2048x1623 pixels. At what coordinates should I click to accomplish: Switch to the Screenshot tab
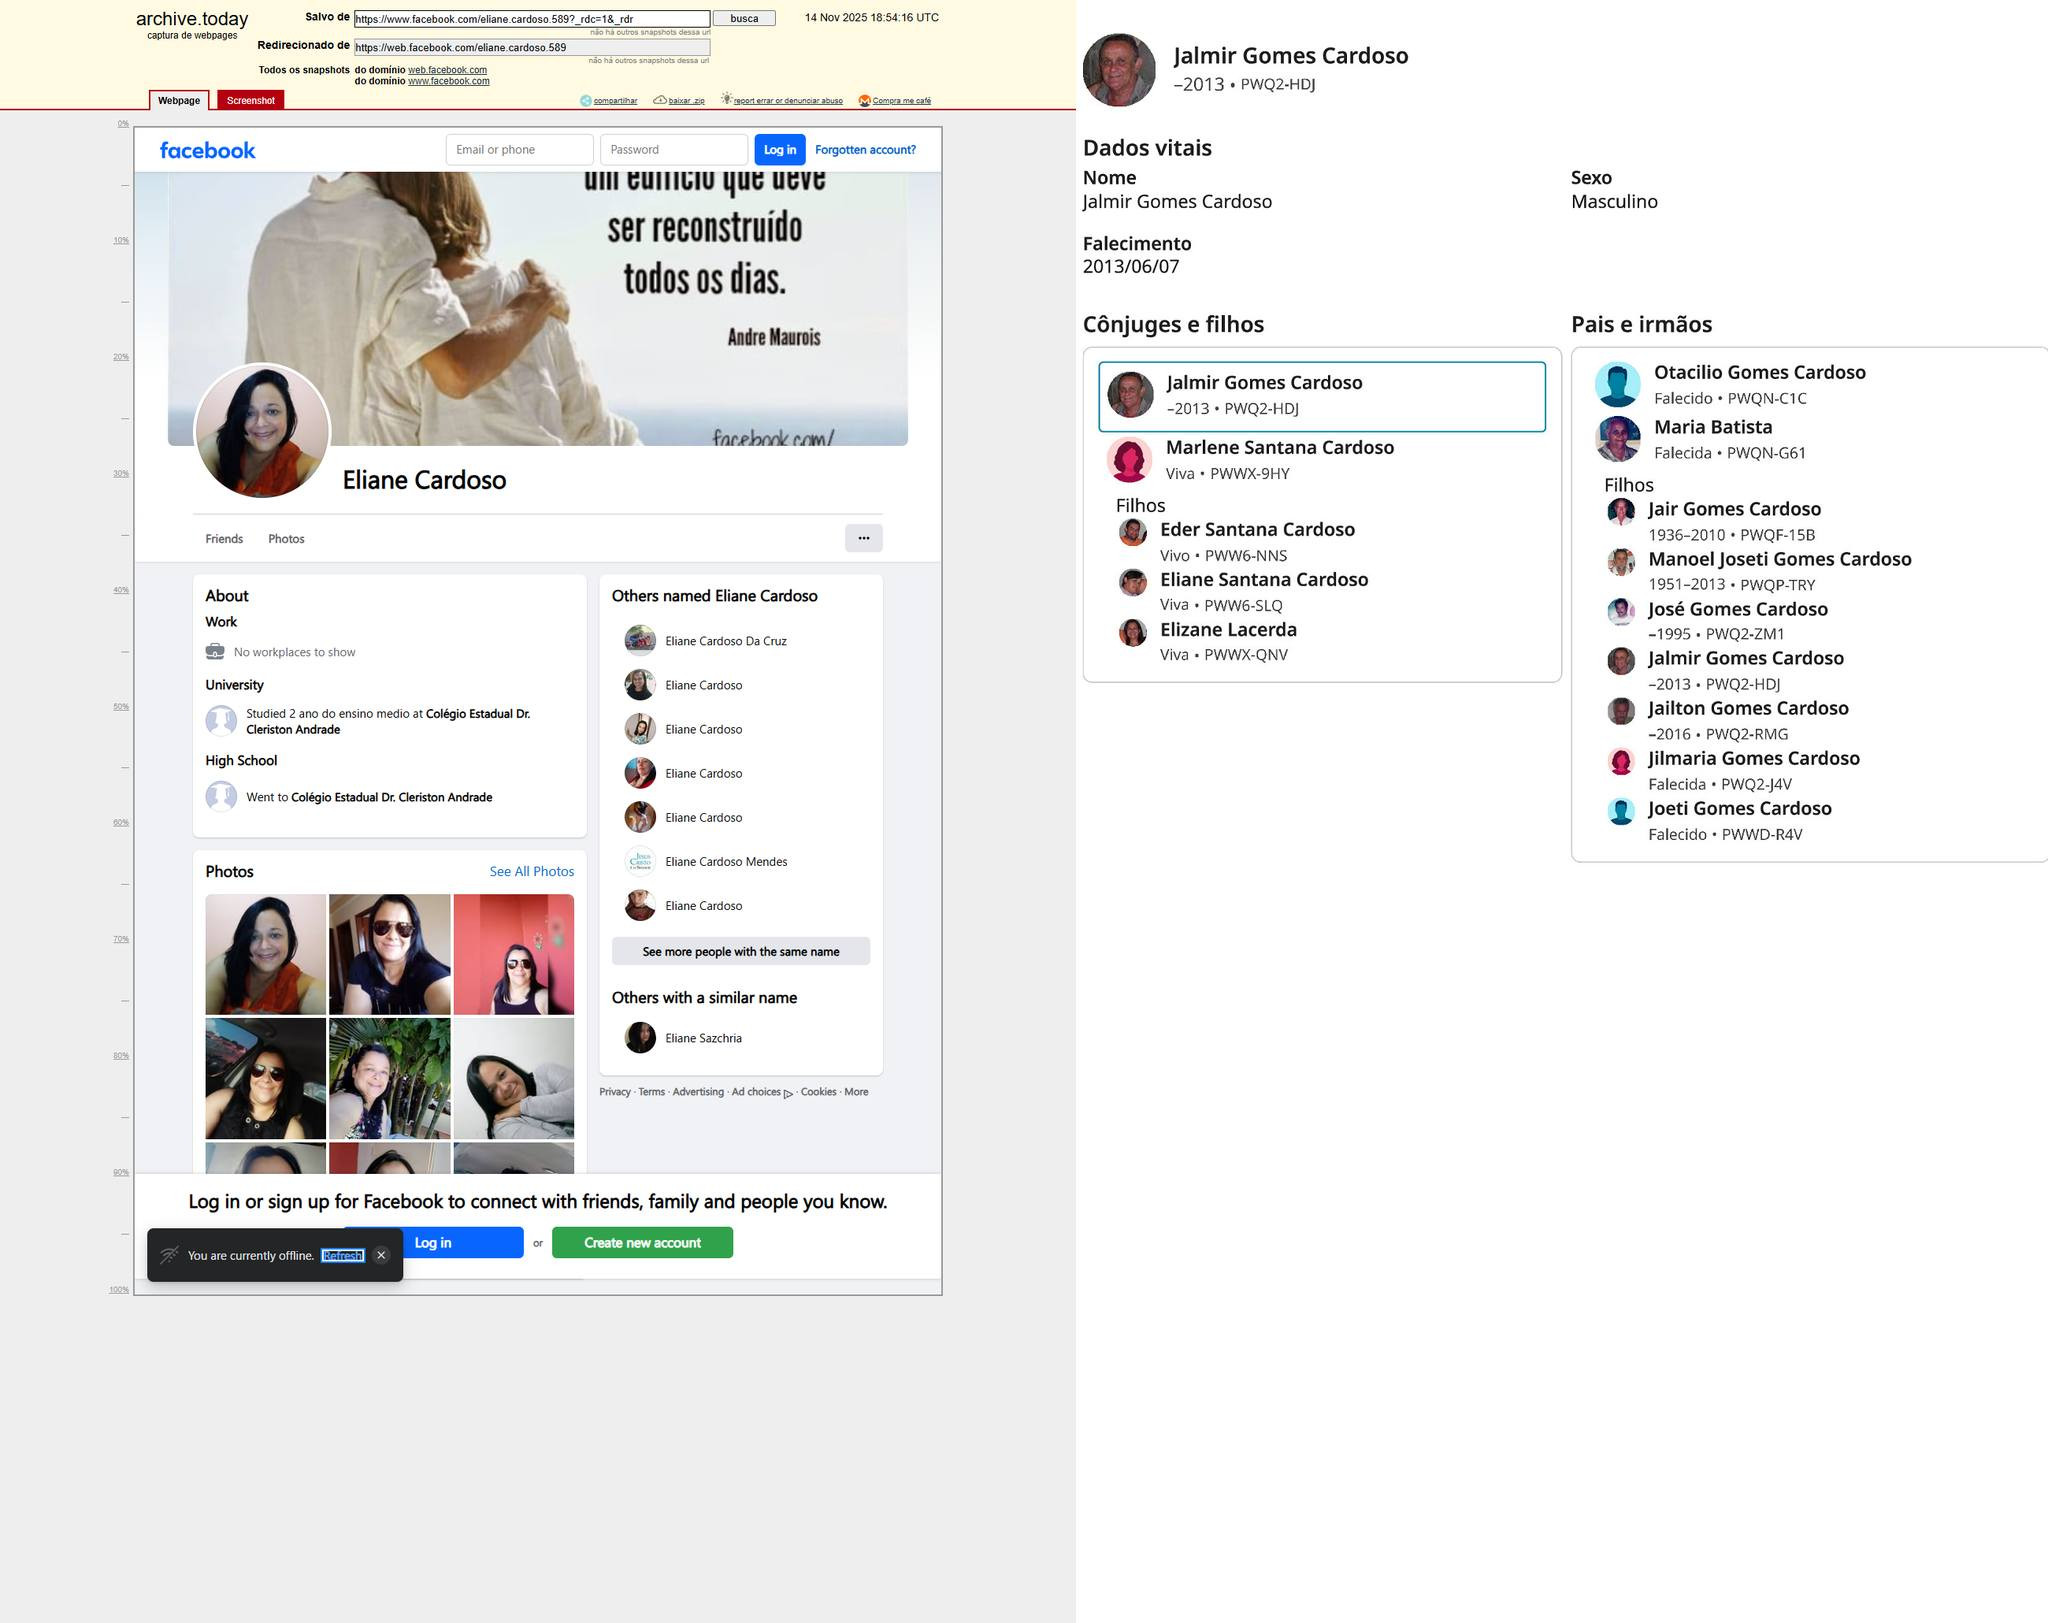tap(250, 101)
